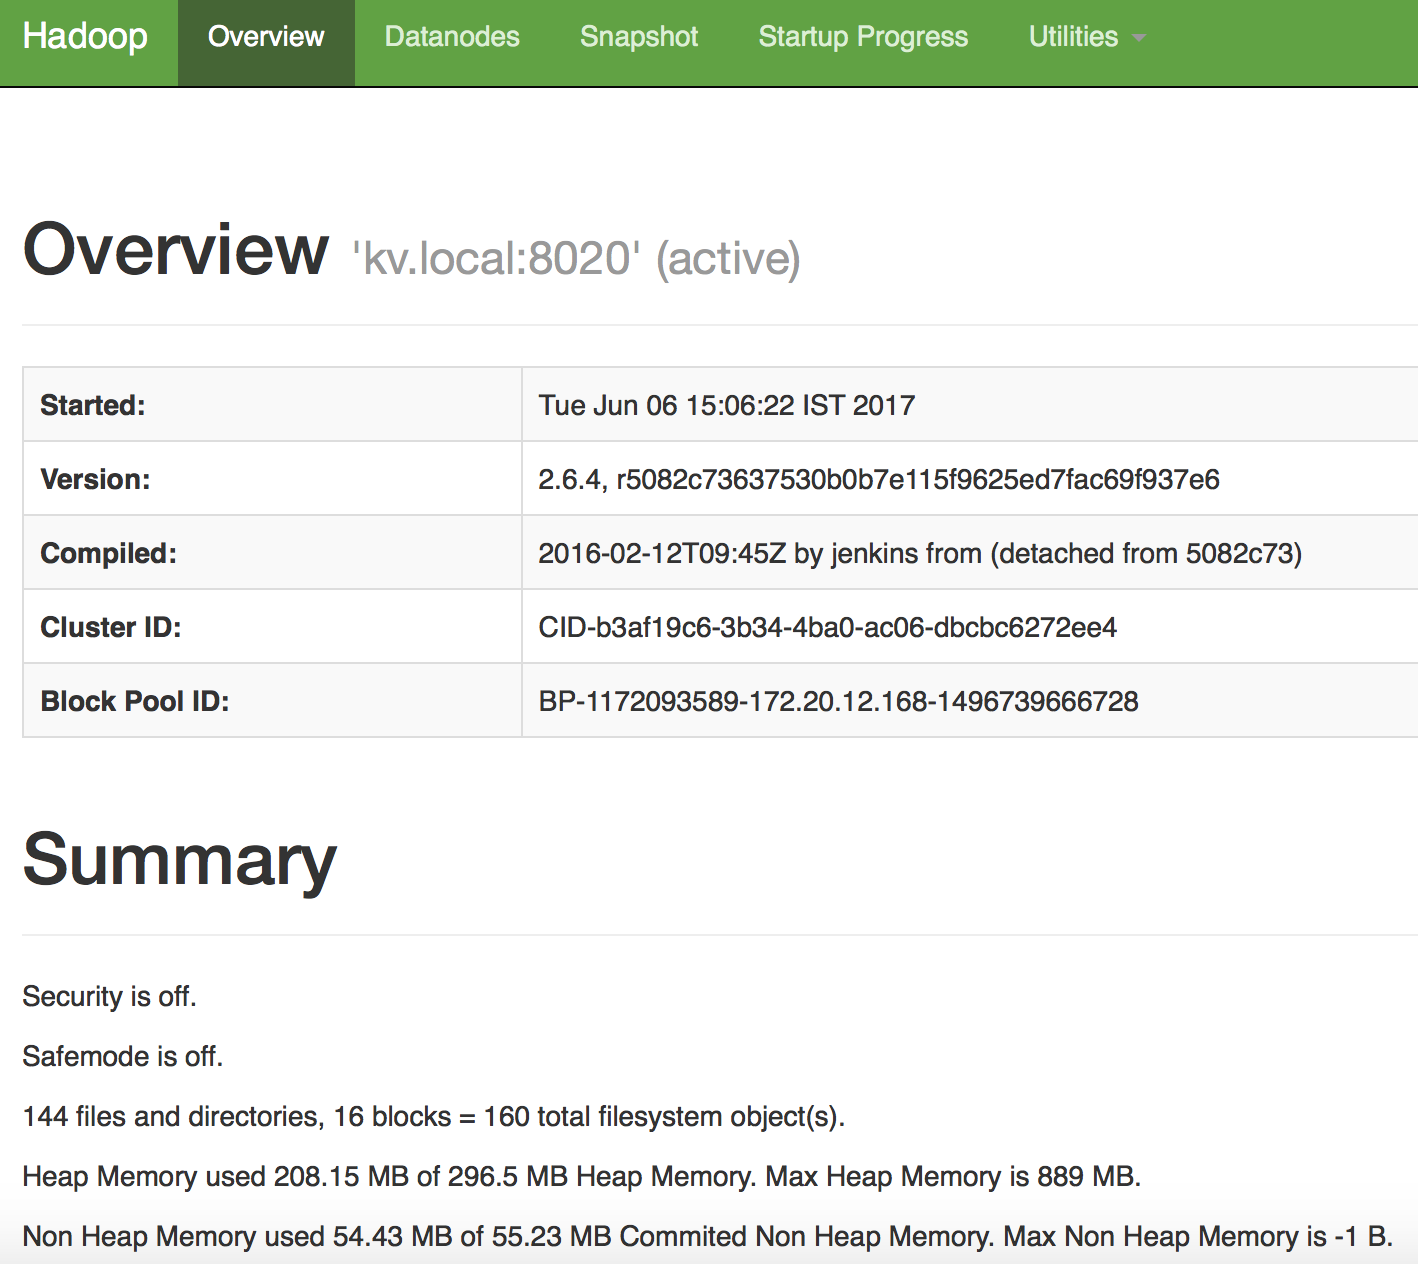The width and height of the screenshot is (1418, 1264).
Task: Click the Started: row label
Action: click(92, 405)
